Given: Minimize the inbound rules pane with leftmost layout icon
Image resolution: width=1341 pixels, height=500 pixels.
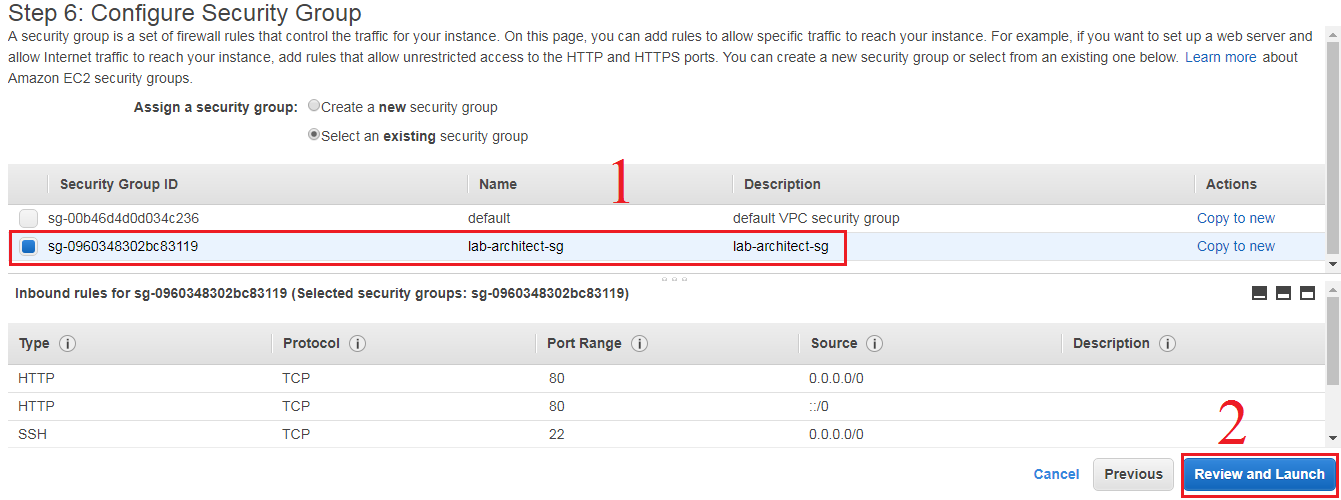Looking at the screenshot, I should point(1259,293).
